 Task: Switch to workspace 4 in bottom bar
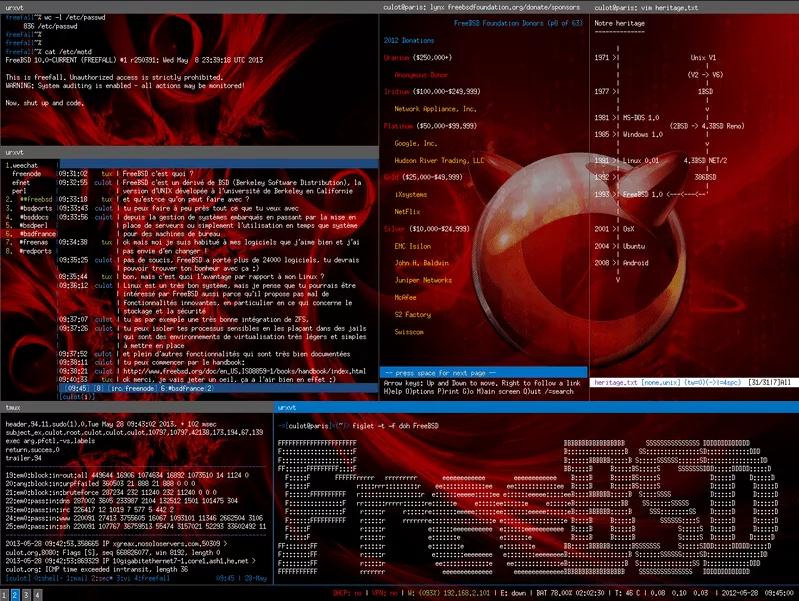[37, 594]
